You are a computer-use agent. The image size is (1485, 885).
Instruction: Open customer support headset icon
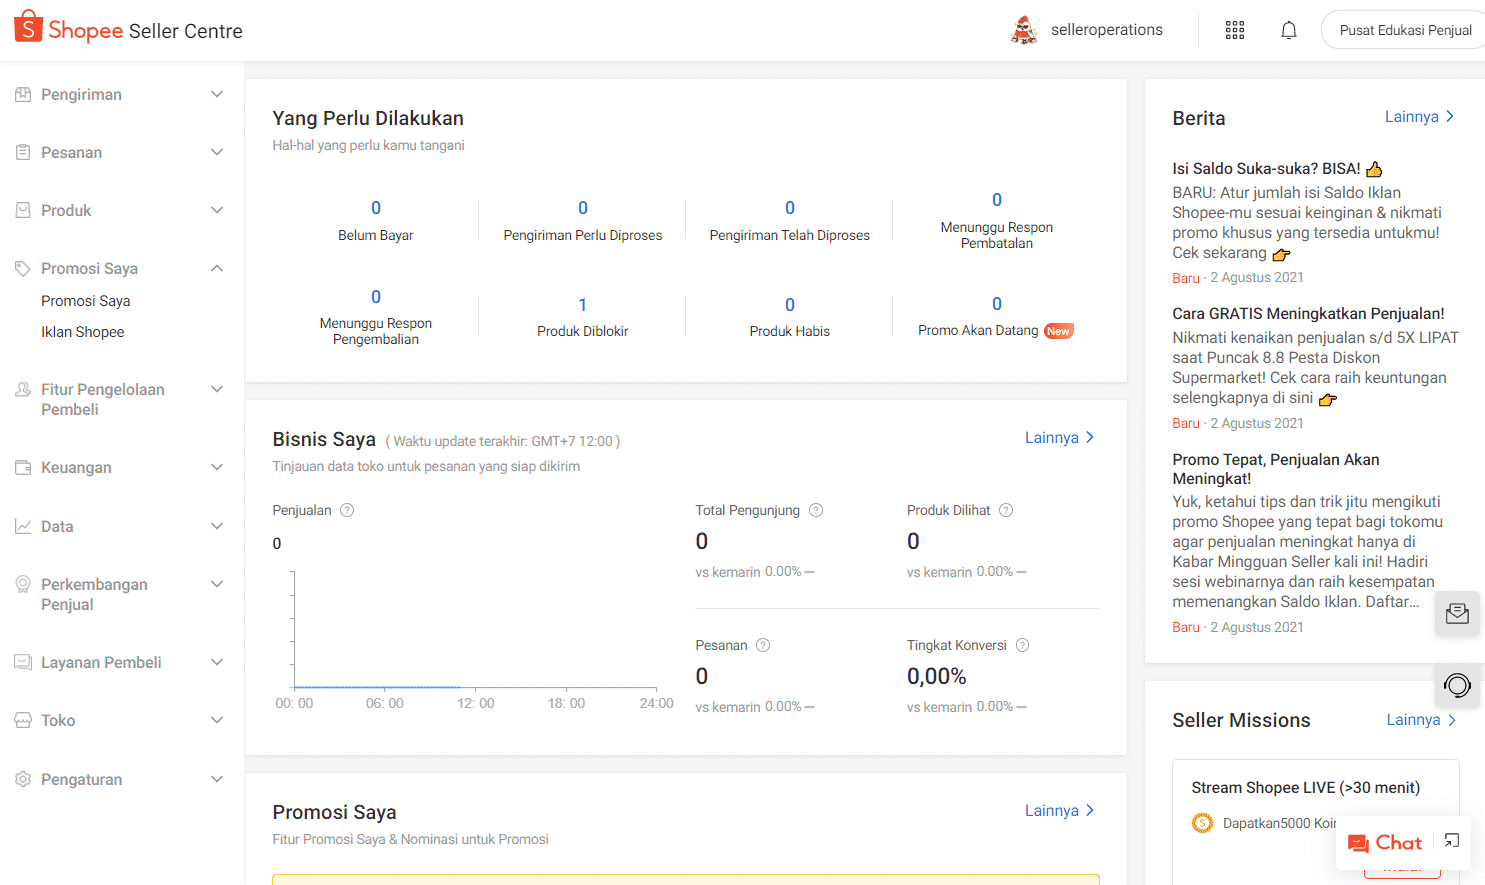pos(1457,686)
